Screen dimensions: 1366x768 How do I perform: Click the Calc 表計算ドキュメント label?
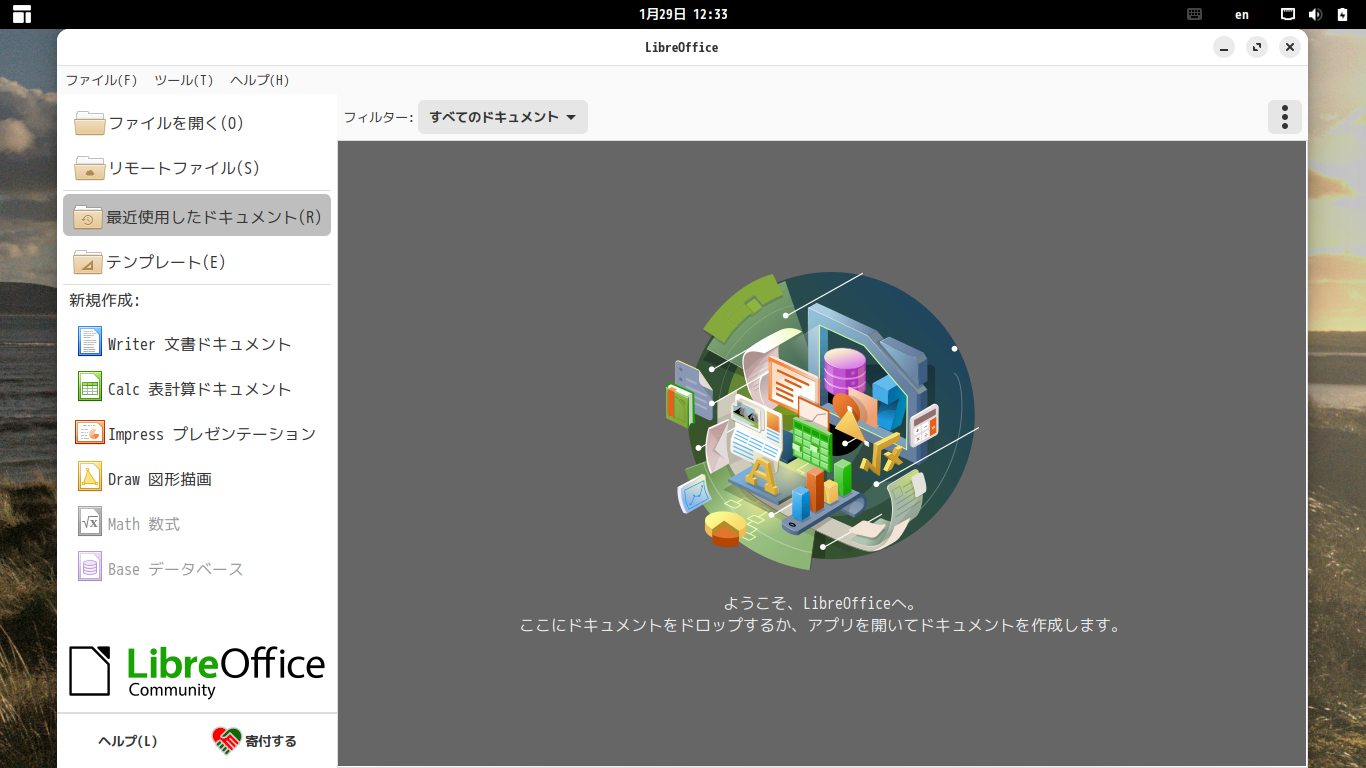(x=199, y=389)
